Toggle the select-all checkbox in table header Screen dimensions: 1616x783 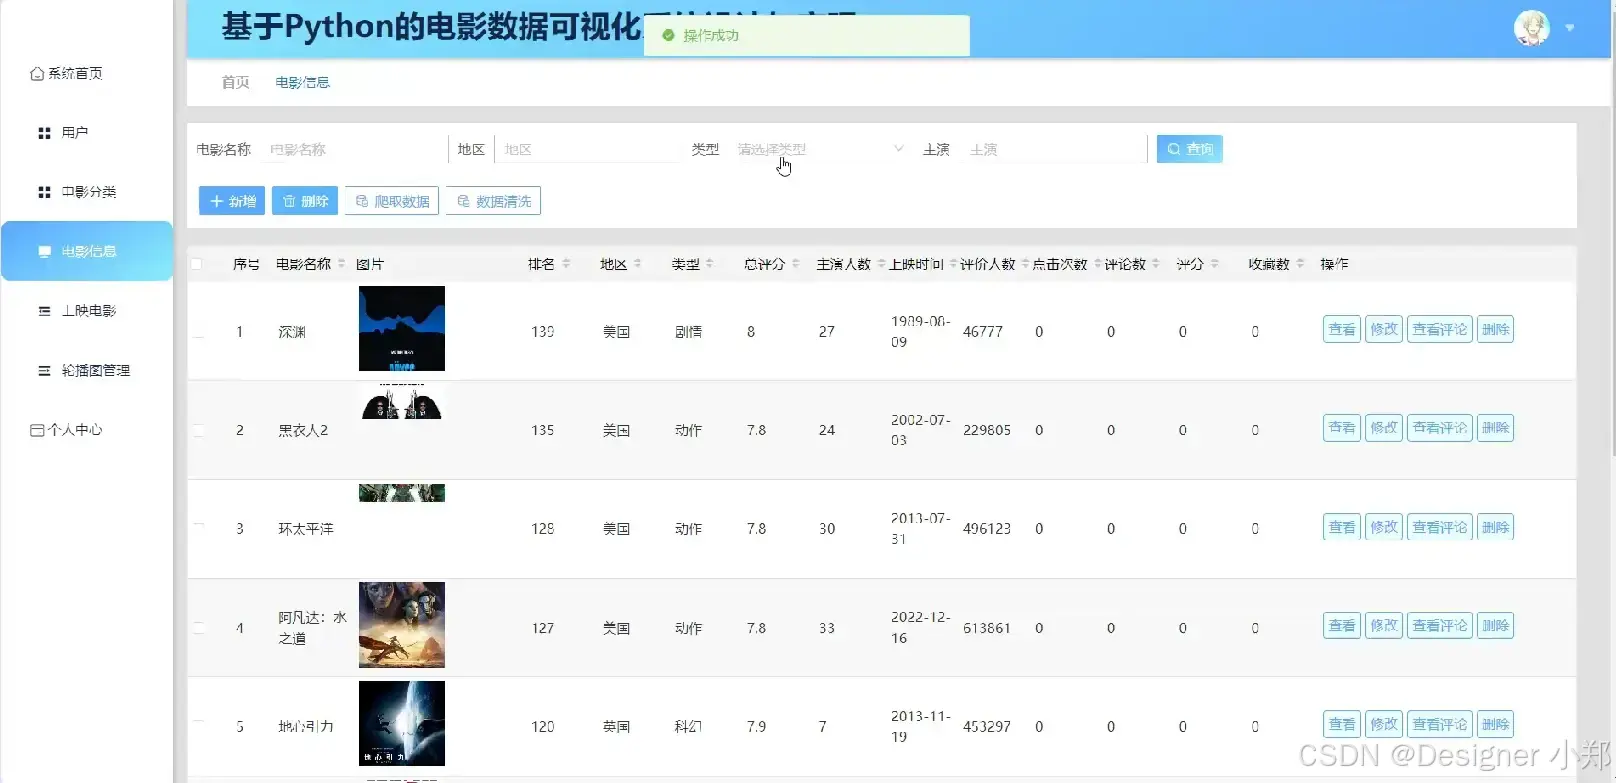(197, 264)
